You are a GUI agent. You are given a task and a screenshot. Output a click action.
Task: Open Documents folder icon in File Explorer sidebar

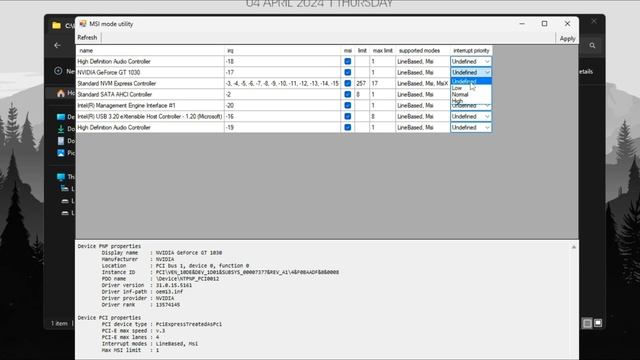pos(61,141)
